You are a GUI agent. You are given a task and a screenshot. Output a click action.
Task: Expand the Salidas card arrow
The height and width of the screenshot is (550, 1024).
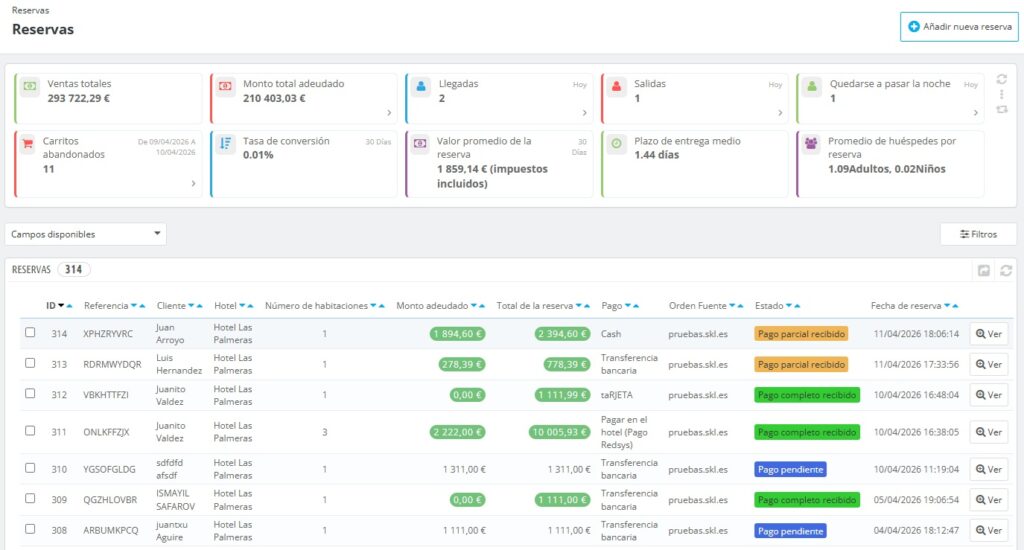coord(779,113)
